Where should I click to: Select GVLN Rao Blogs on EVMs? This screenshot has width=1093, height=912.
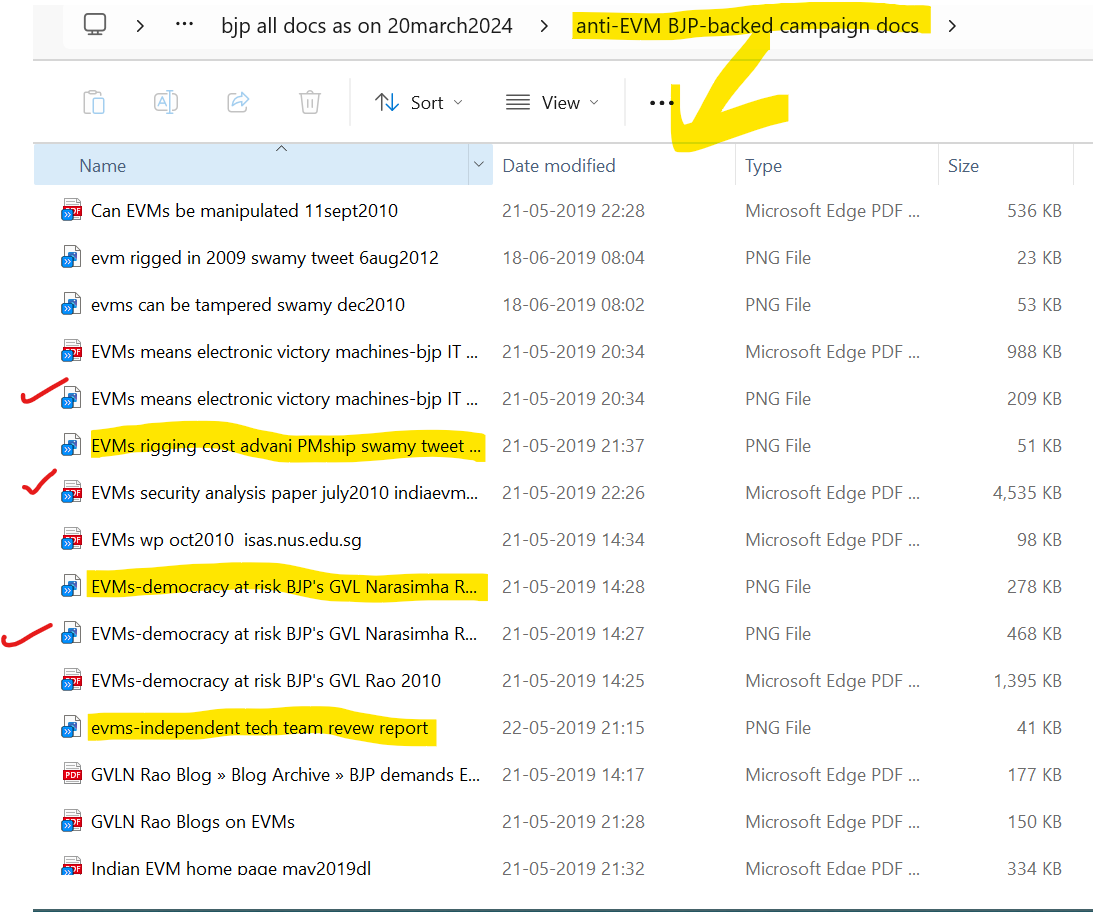[x=192, y=821]
